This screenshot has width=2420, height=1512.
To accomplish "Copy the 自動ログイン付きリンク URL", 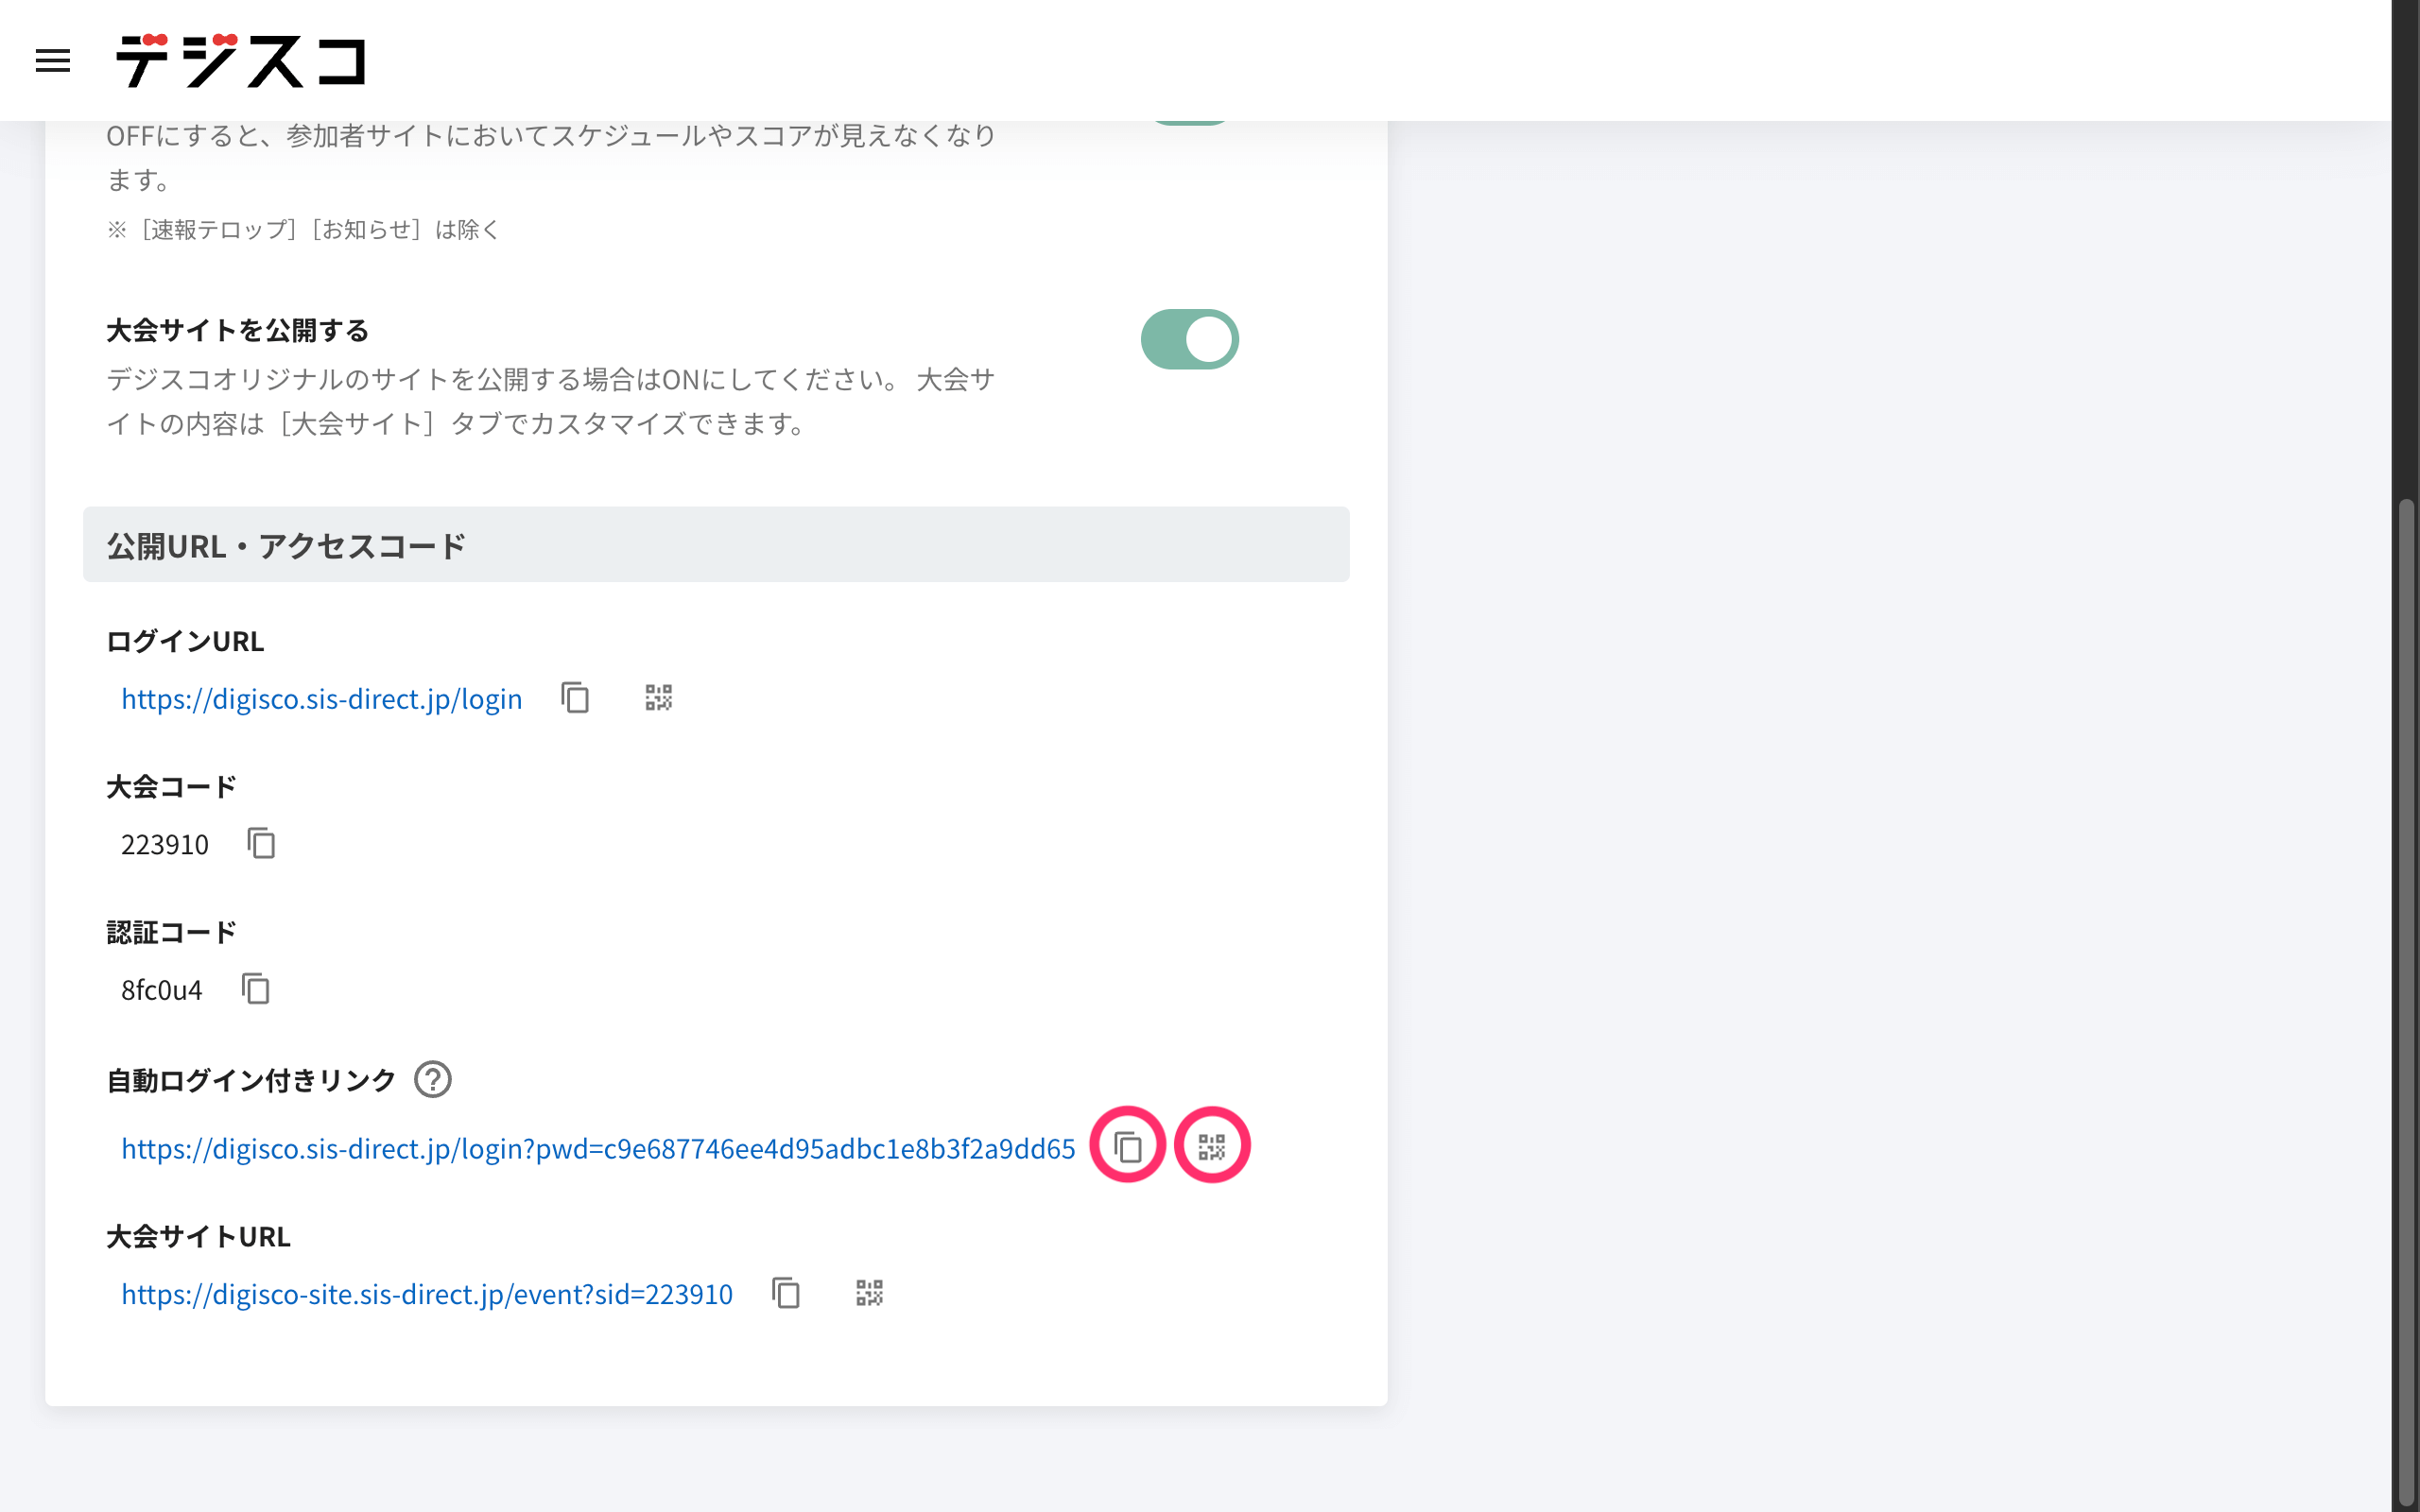I will coord(1127,1146).
